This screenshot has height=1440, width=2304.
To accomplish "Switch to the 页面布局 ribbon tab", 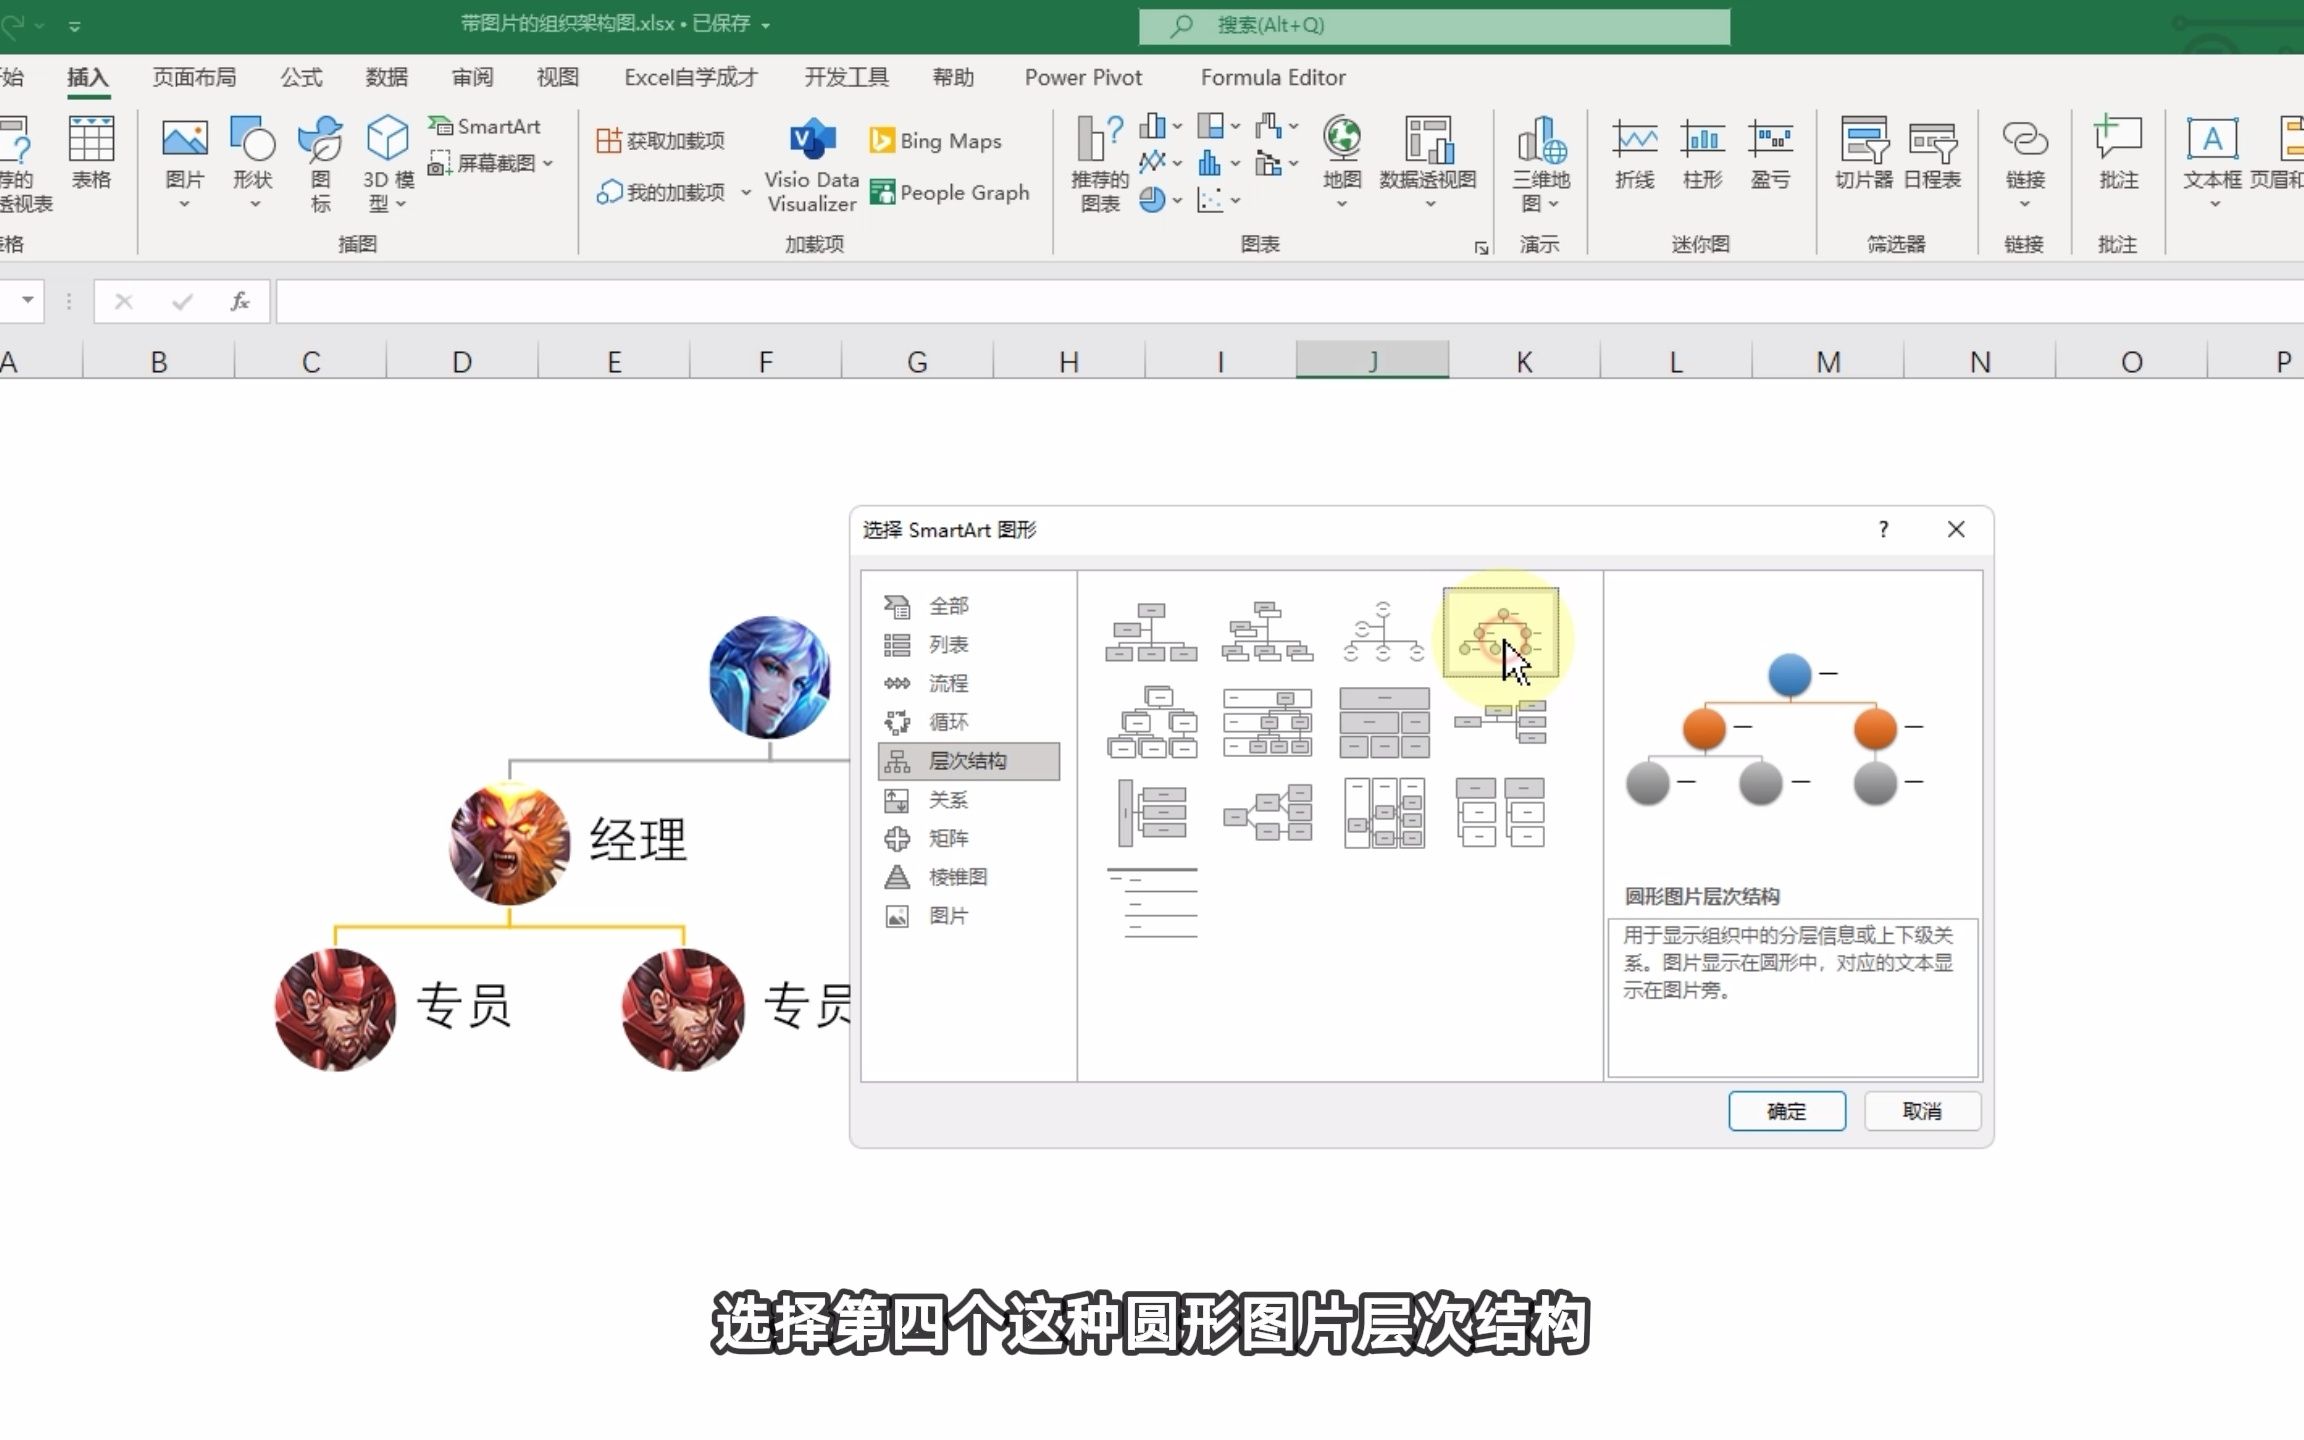I will [x=194, y=77].
